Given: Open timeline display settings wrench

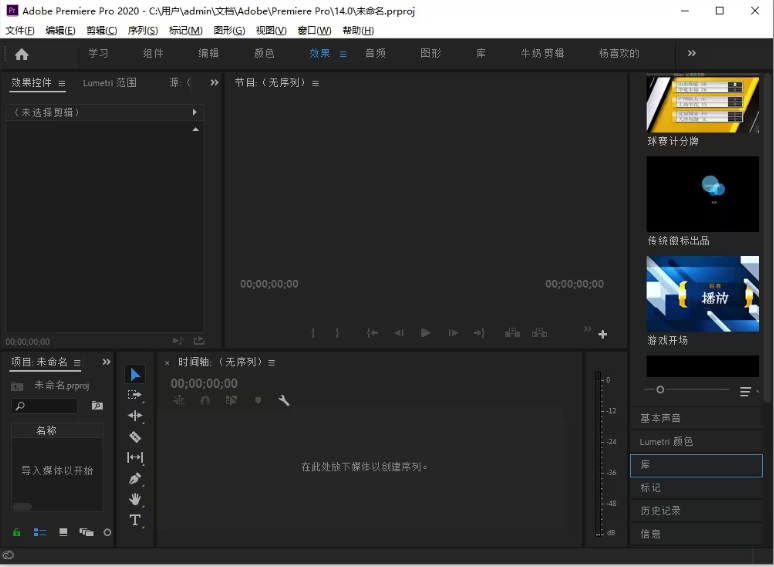Looking at the screenshot, I should click(x=284, y=400).
